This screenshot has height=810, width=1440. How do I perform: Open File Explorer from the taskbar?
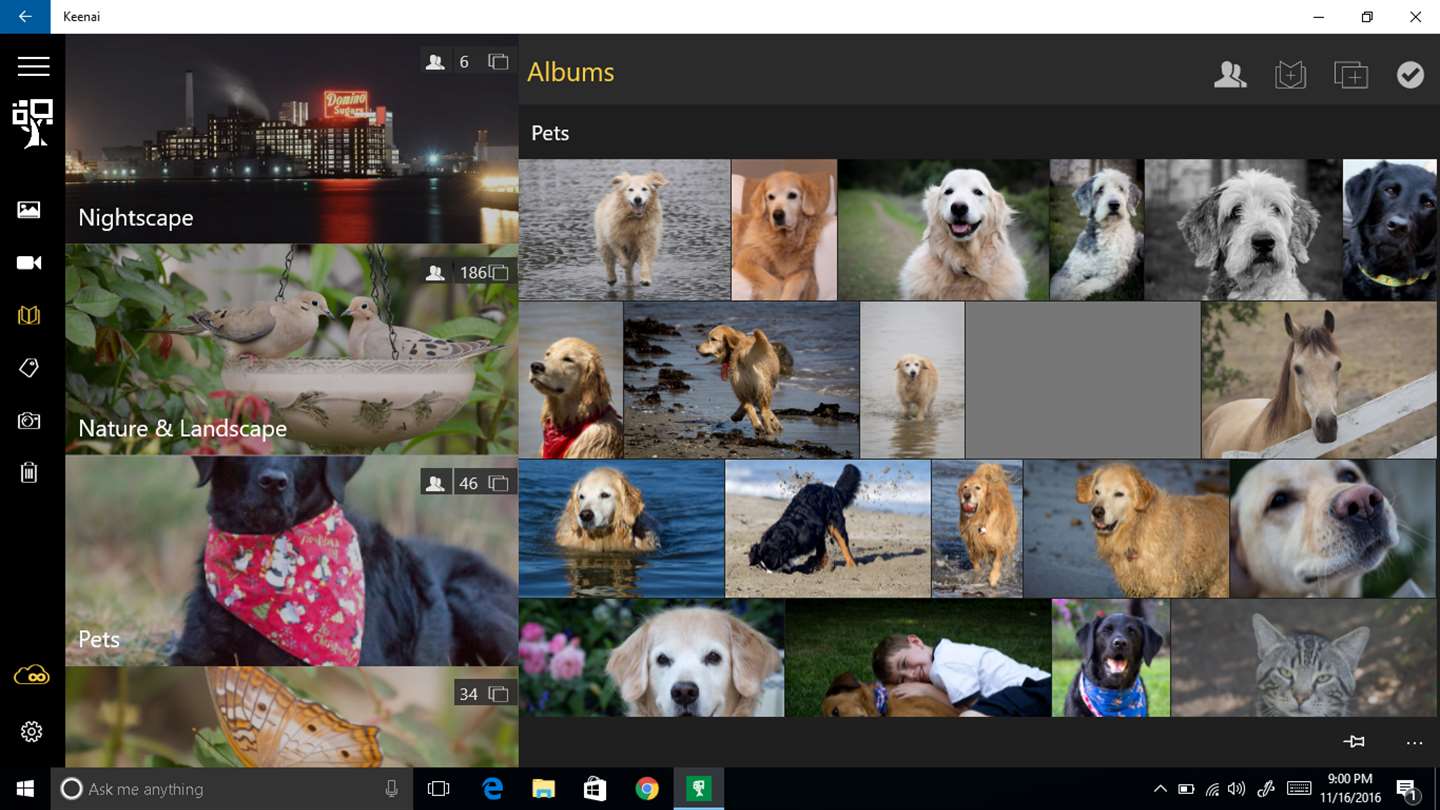(543, 789)
